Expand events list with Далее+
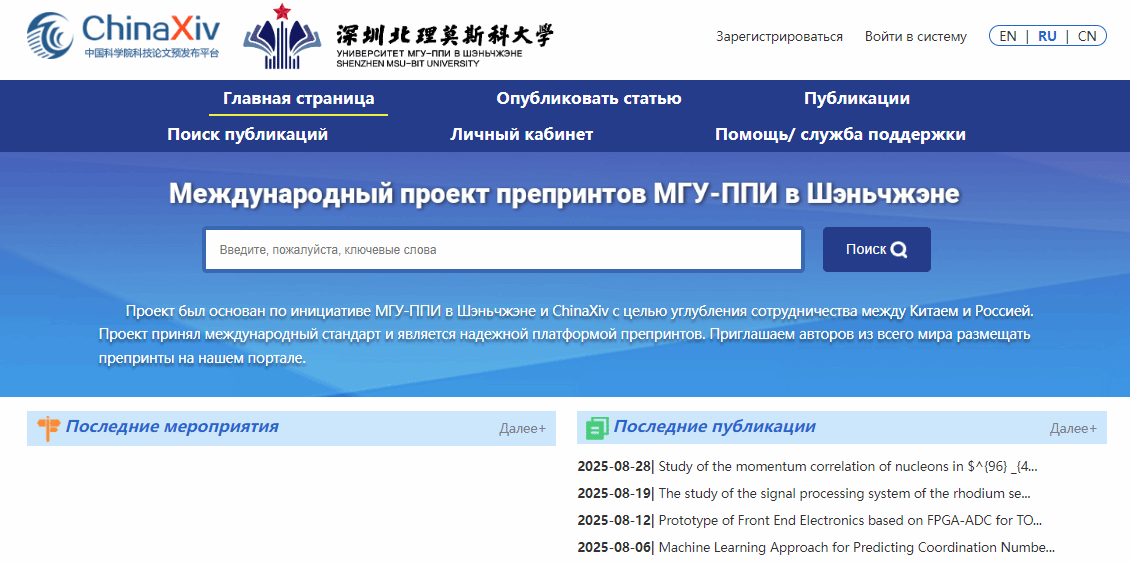Viewport: 1130px width, 564px height. 522,429
